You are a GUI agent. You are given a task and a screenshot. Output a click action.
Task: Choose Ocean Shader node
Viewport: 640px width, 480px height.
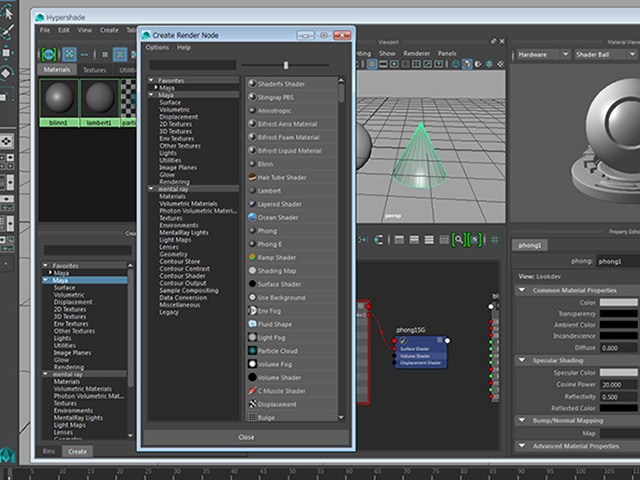pos(291,217)
